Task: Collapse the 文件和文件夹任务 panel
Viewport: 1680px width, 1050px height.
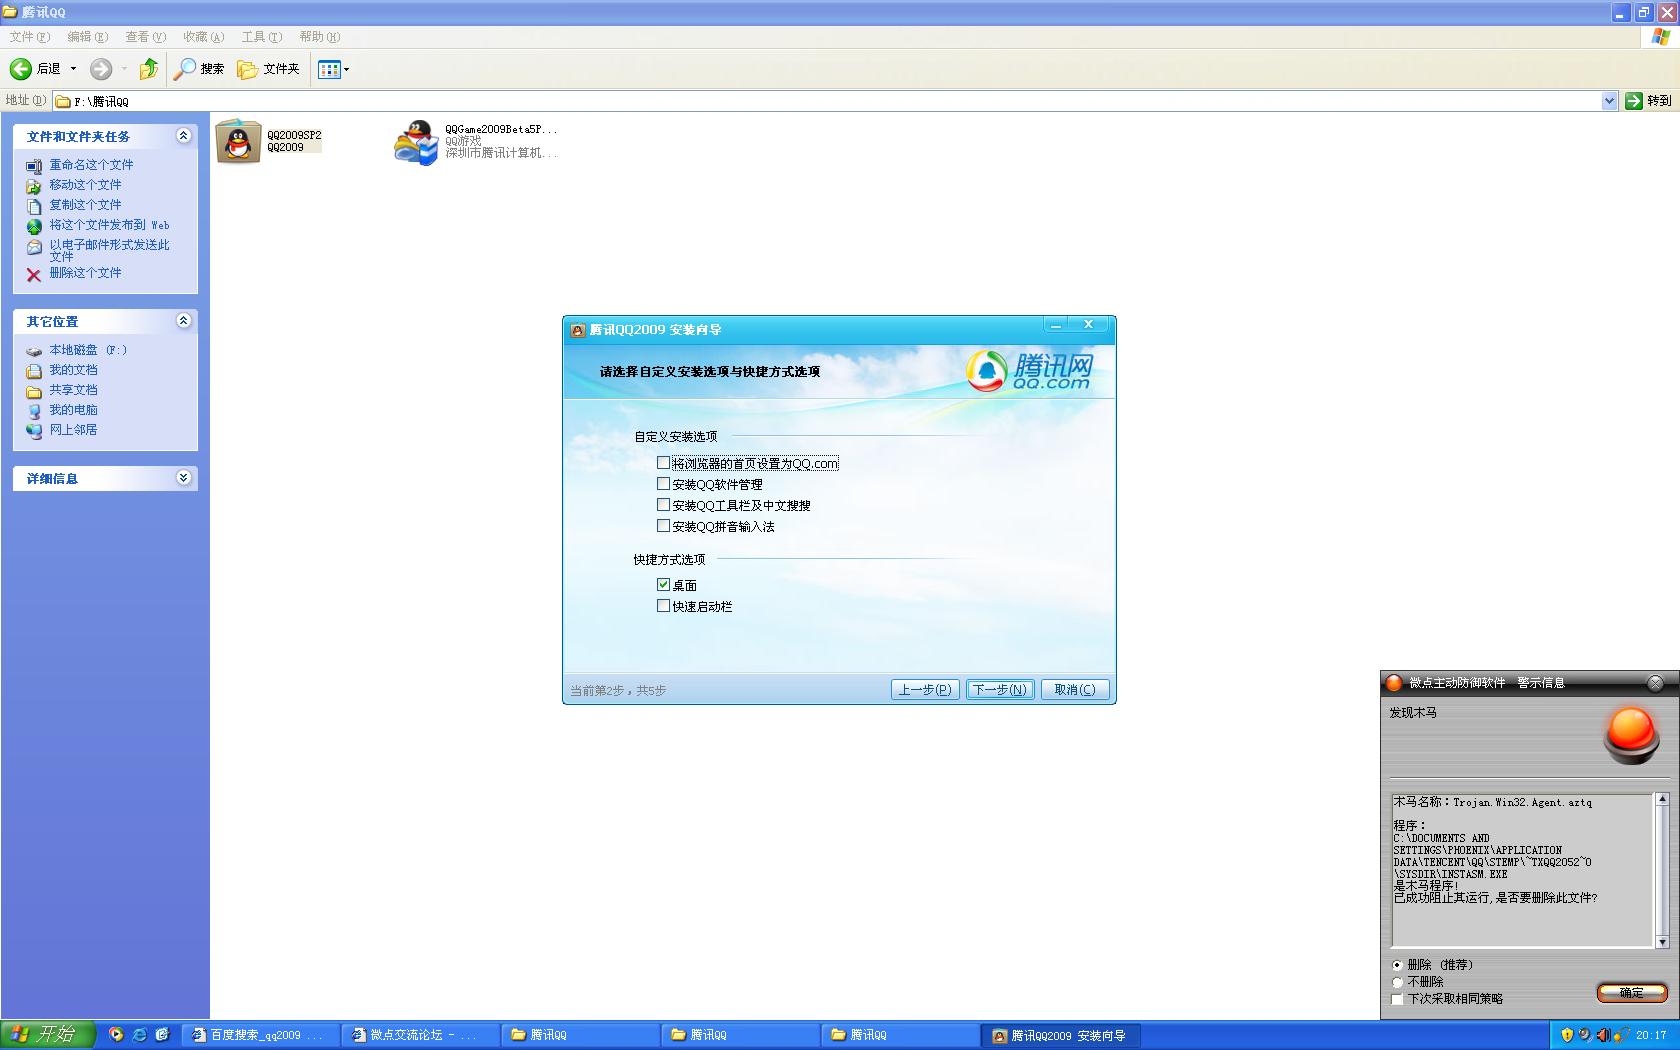Action: coord(183,136)
